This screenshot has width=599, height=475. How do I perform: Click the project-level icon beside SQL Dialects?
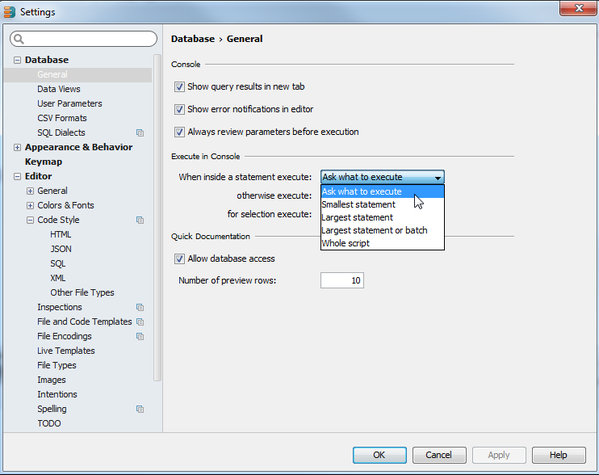coord(140,133)
